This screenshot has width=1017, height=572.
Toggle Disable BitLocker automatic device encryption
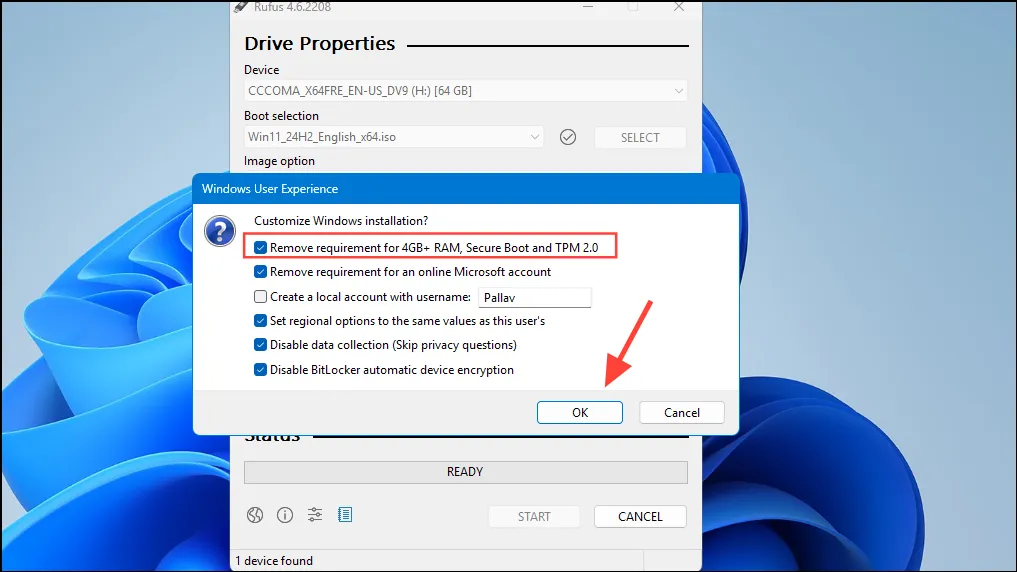point(260,370)
